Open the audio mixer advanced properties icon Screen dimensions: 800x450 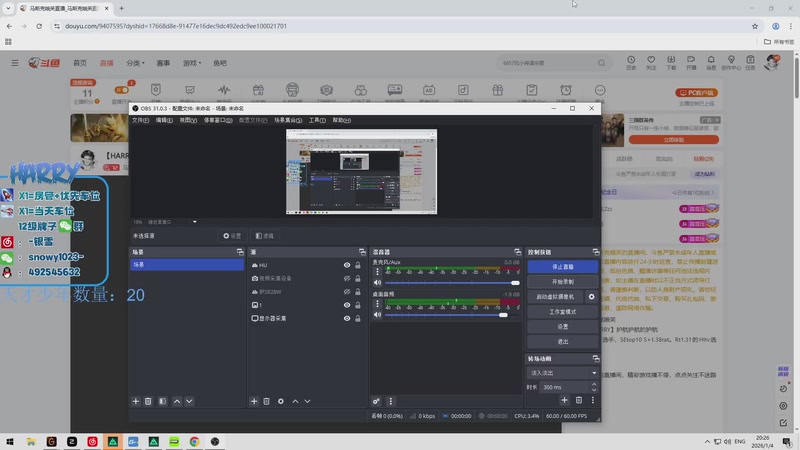(x=377, y=401)
